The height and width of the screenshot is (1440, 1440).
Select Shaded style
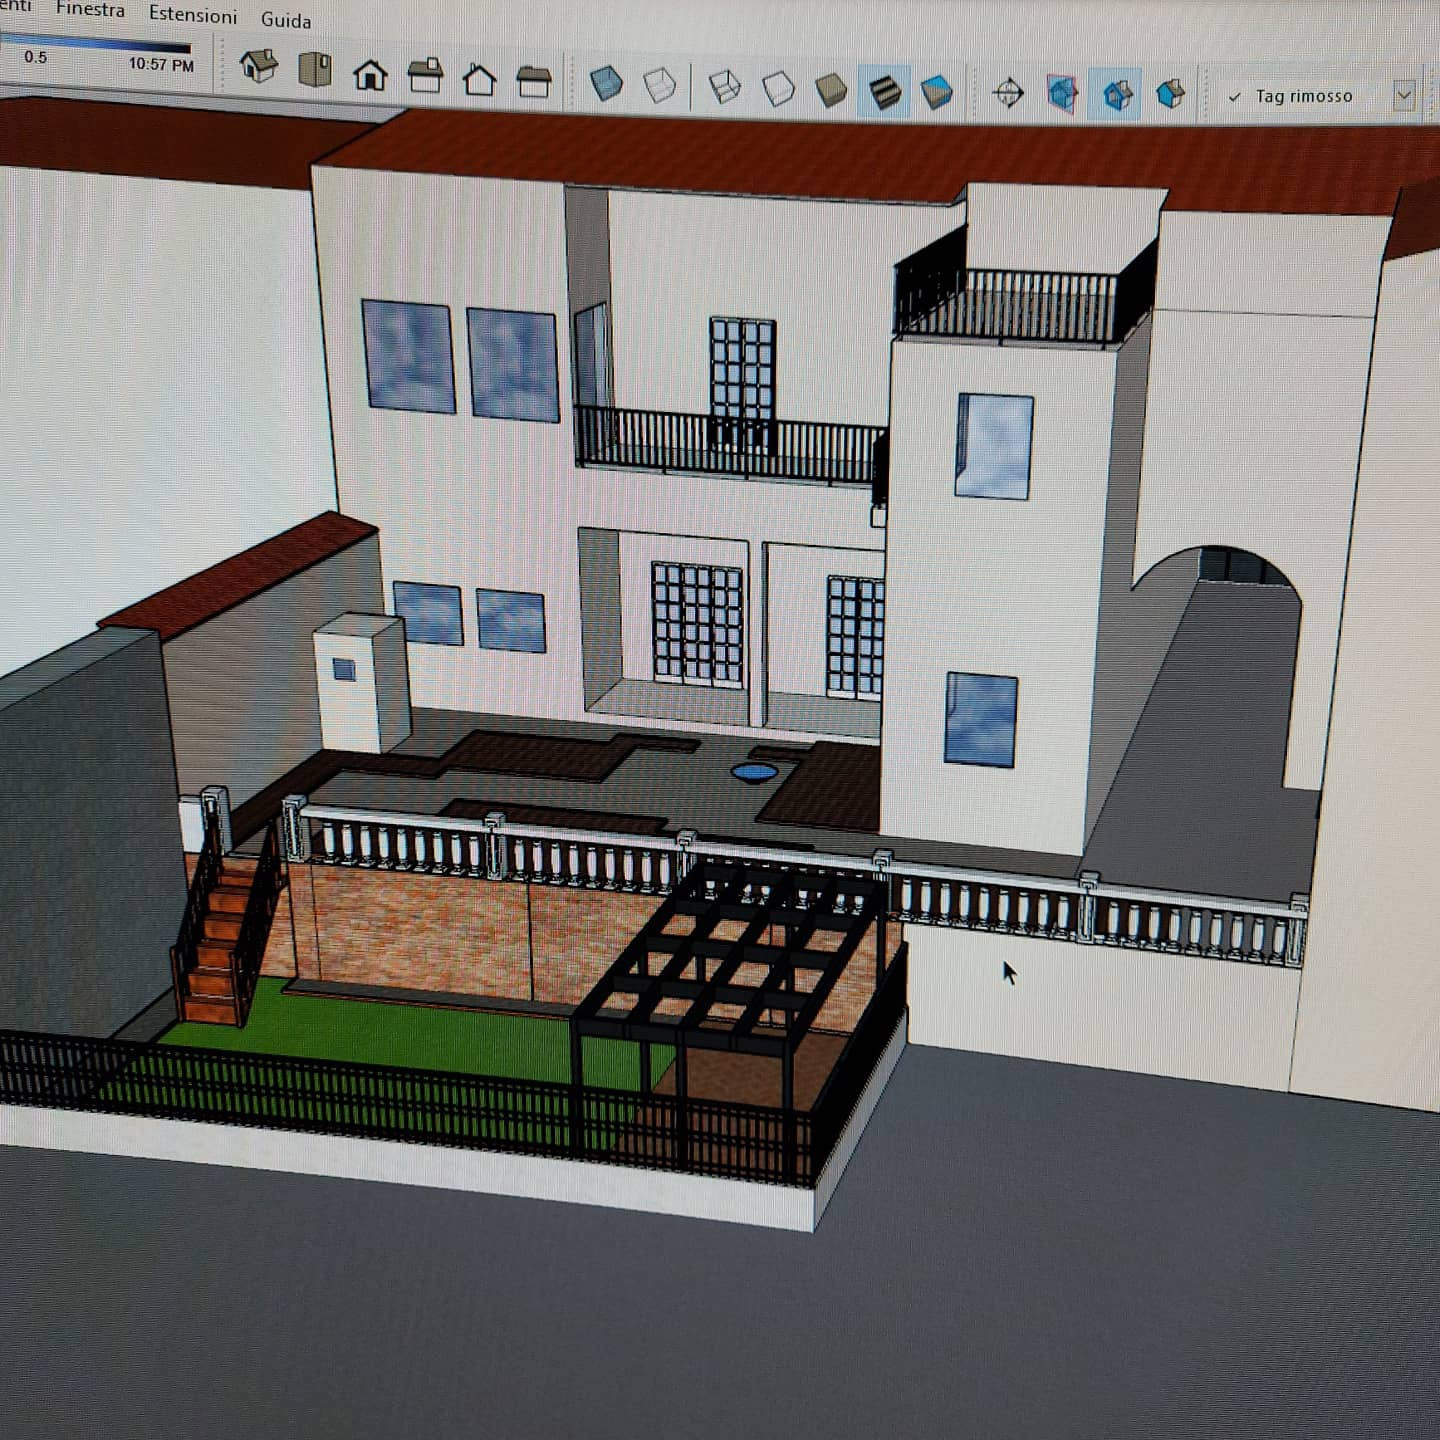click(830, 90)
